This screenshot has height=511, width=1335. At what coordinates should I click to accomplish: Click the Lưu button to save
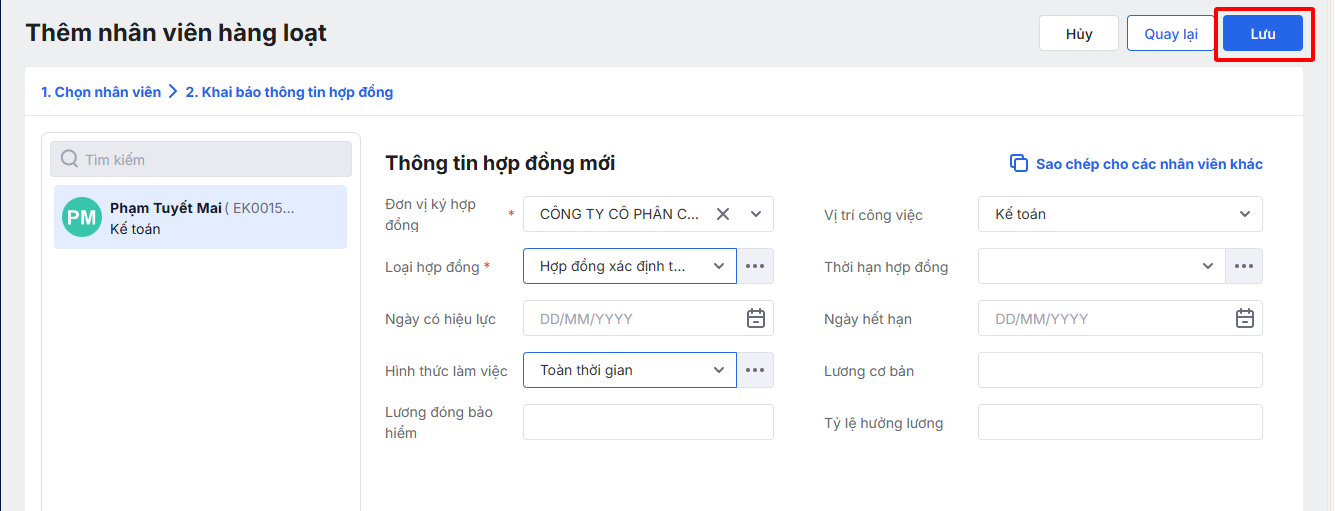(x=1262, y=33)
